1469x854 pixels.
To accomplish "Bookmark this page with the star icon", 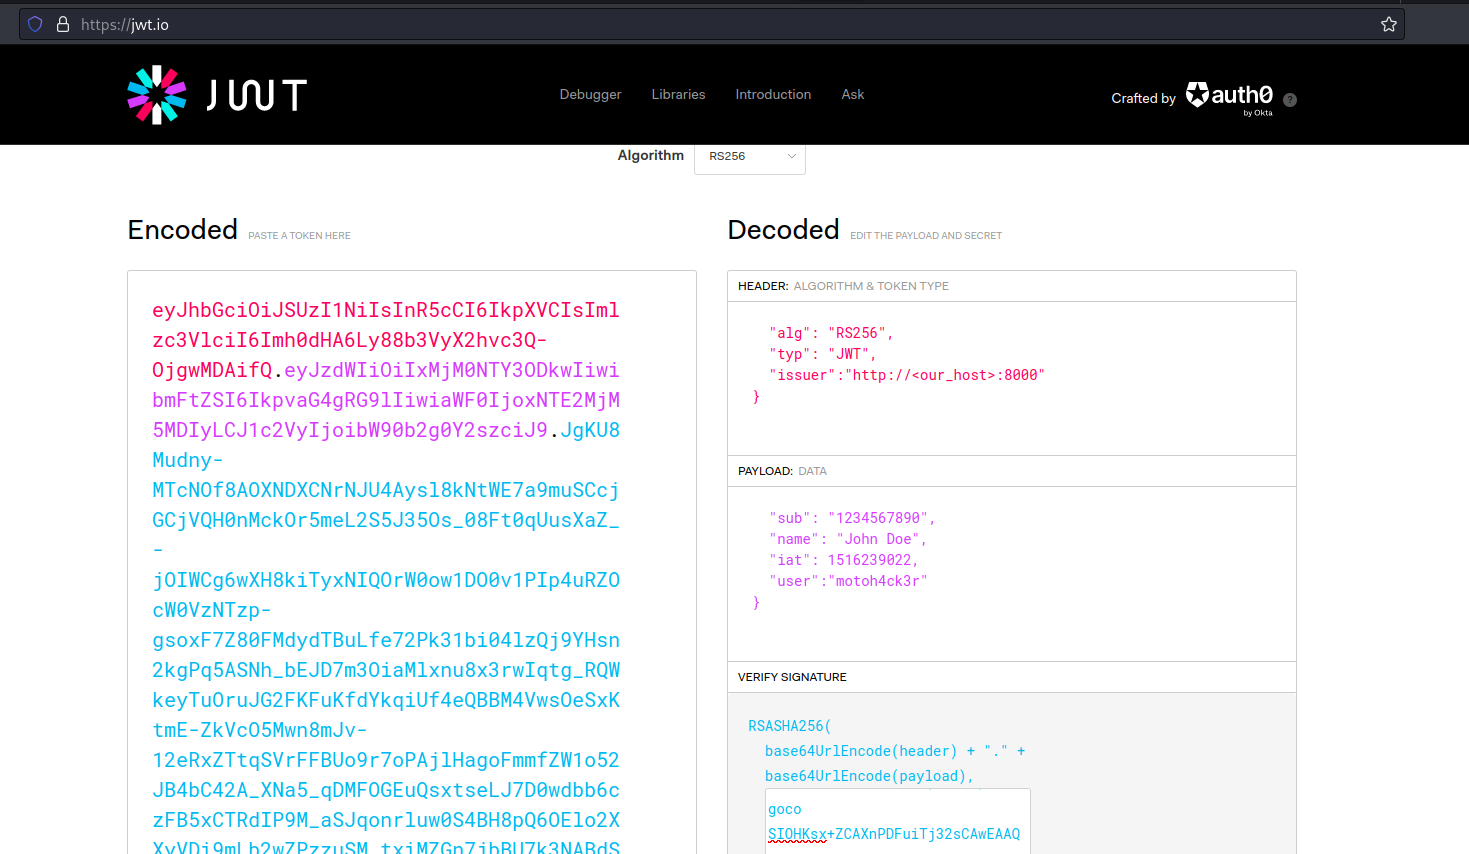I will tap(1389, 24).
